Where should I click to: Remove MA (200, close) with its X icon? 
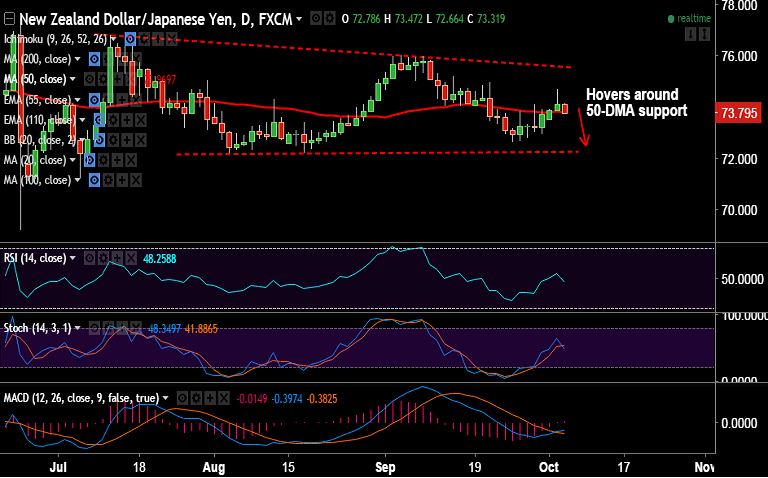(136, 59)
